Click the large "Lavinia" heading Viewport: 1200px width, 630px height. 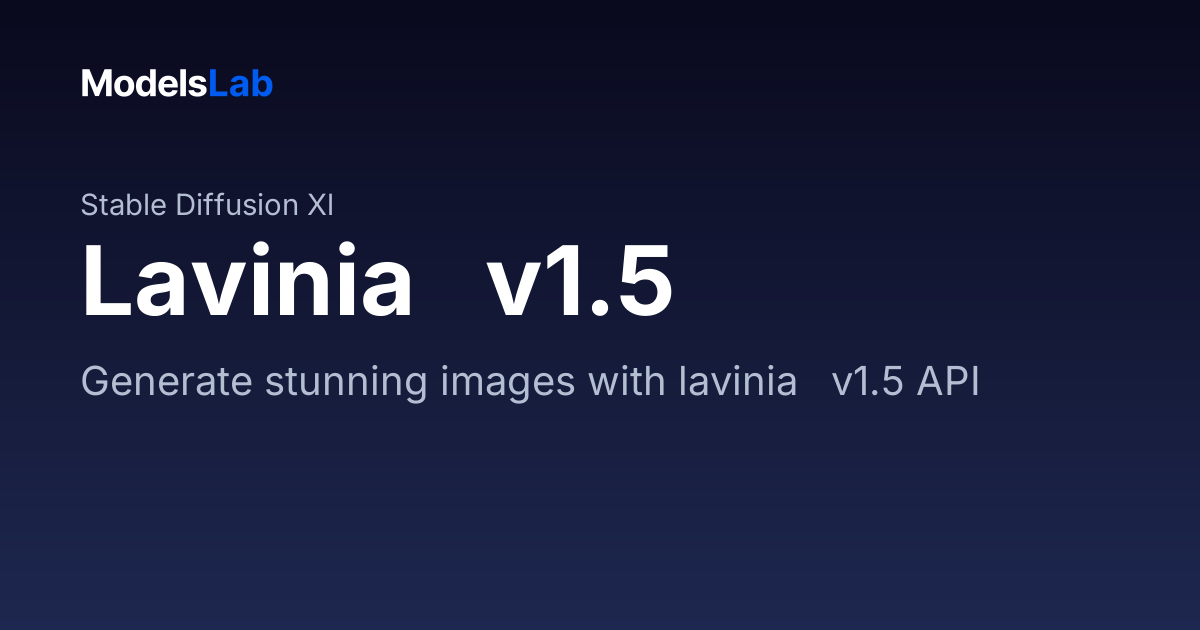pos(247,280)
